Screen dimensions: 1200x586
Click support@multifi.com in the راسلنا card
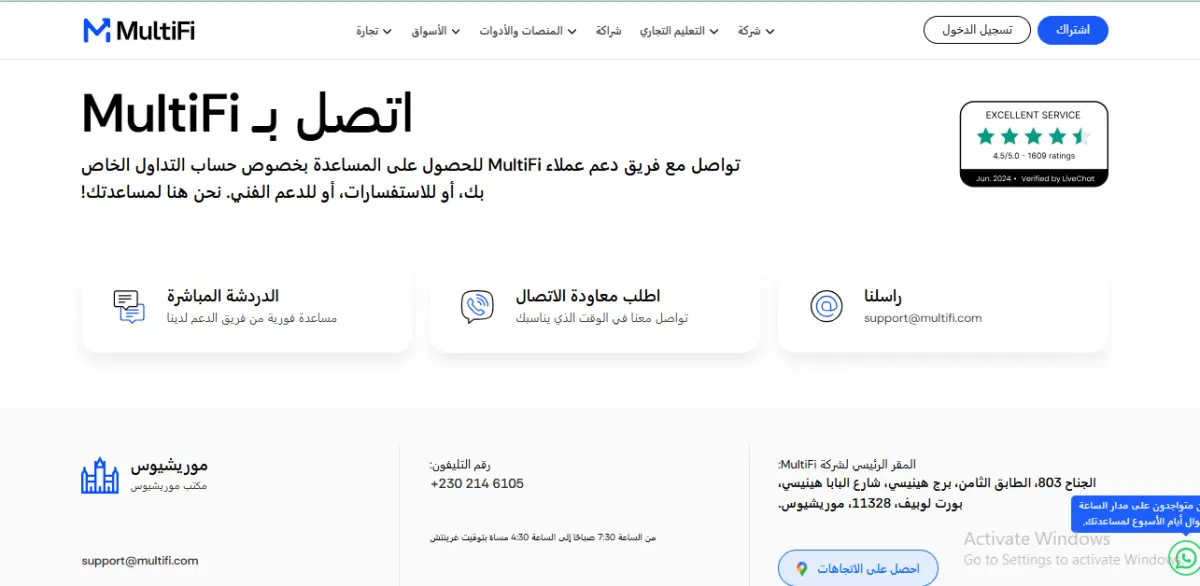tap(923, 318)
